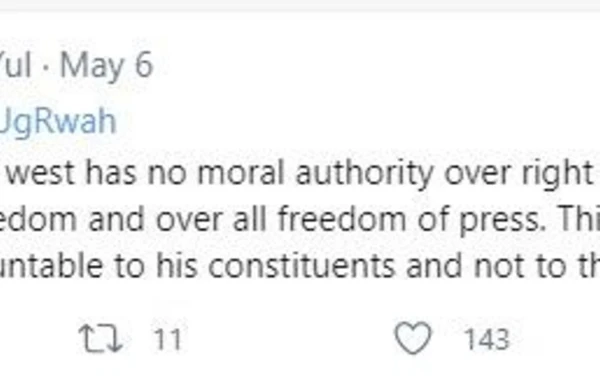Open the JgRwah mention link

click(x=58, y=121)
